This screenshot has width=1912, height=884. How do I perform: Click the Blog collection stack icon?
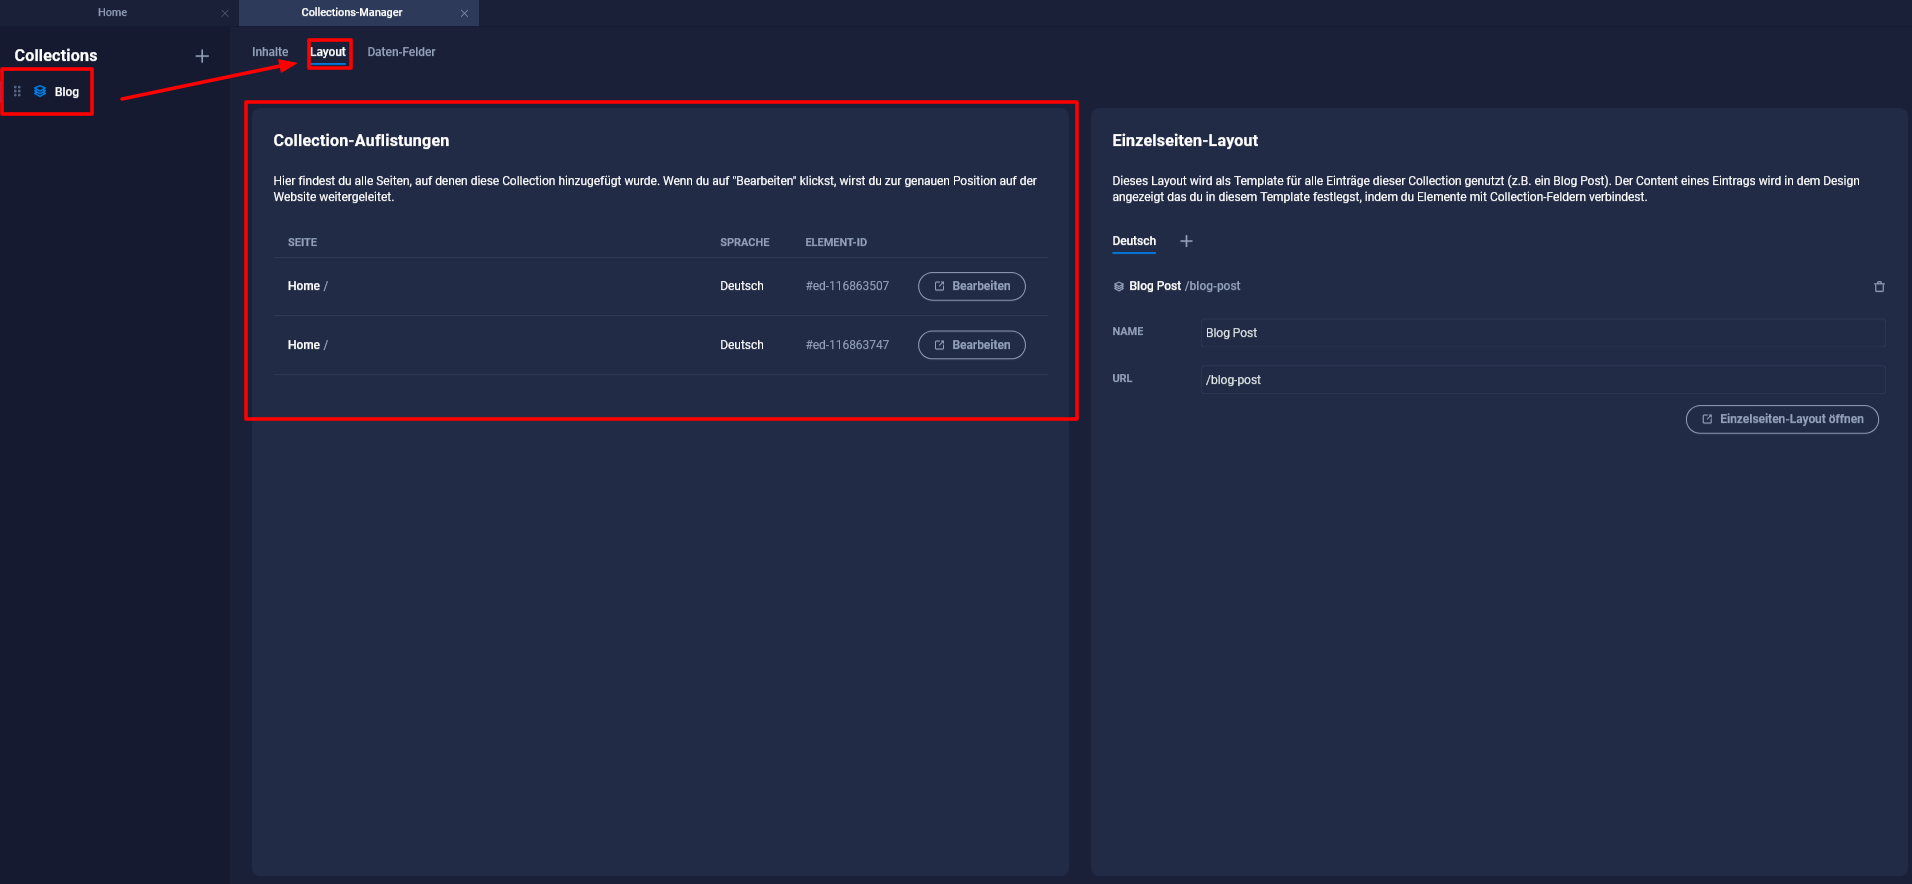40,91
